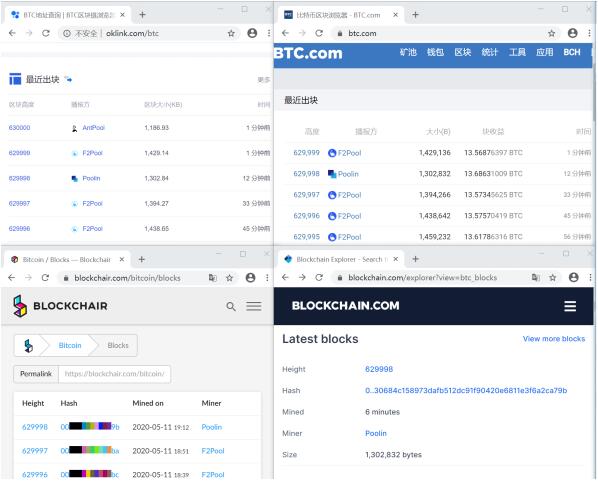Translate the blockchair.com page via translate icon
This screenshot has height=484, width=598.
coord(212,278)
